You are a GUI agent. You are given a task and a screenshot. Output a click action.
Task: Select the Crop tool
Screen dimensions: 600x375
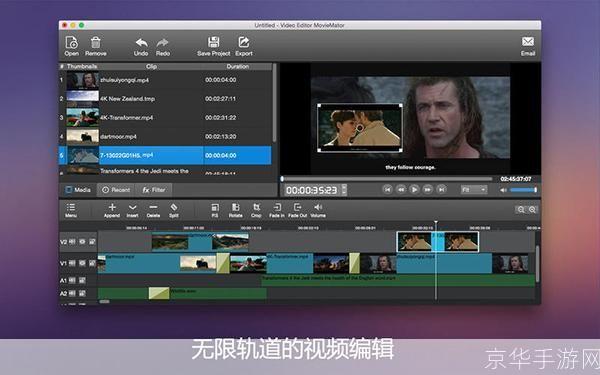pyautogui.click(x=256, y=210)
